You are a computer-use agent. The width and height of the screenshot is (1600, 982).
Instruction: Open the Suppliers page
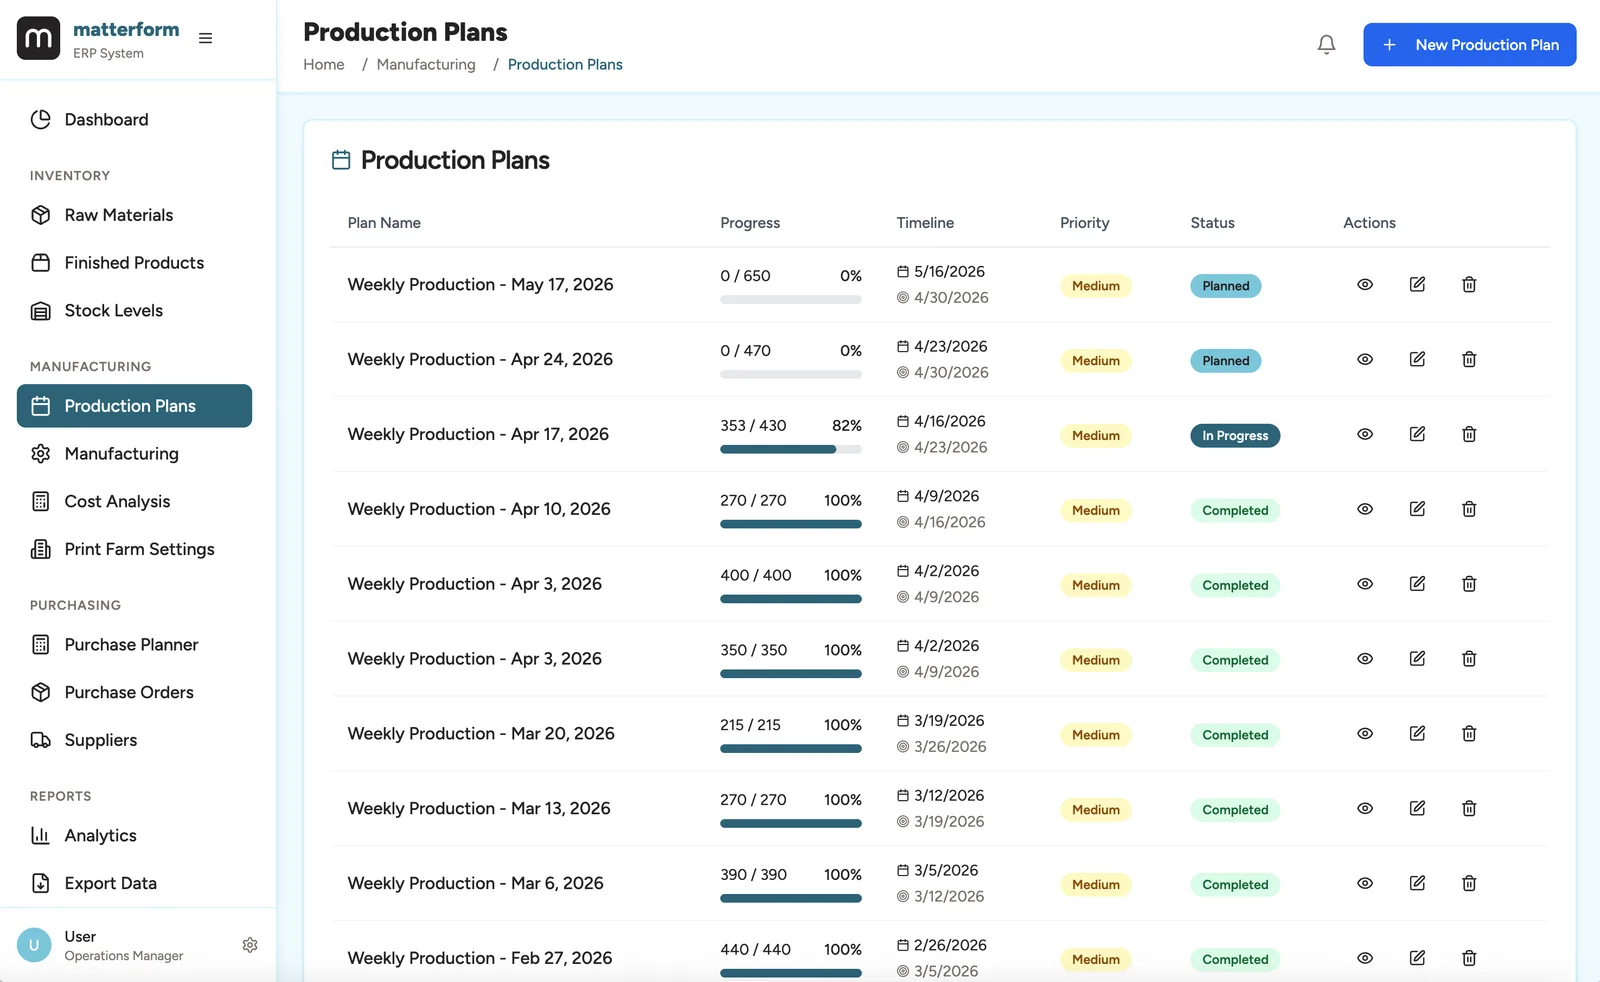101,740
